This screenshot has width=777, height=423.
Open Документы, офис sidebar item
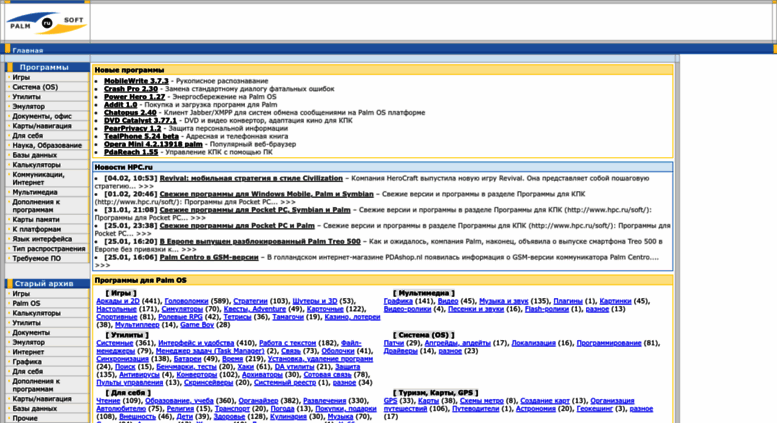coord(42,116)
